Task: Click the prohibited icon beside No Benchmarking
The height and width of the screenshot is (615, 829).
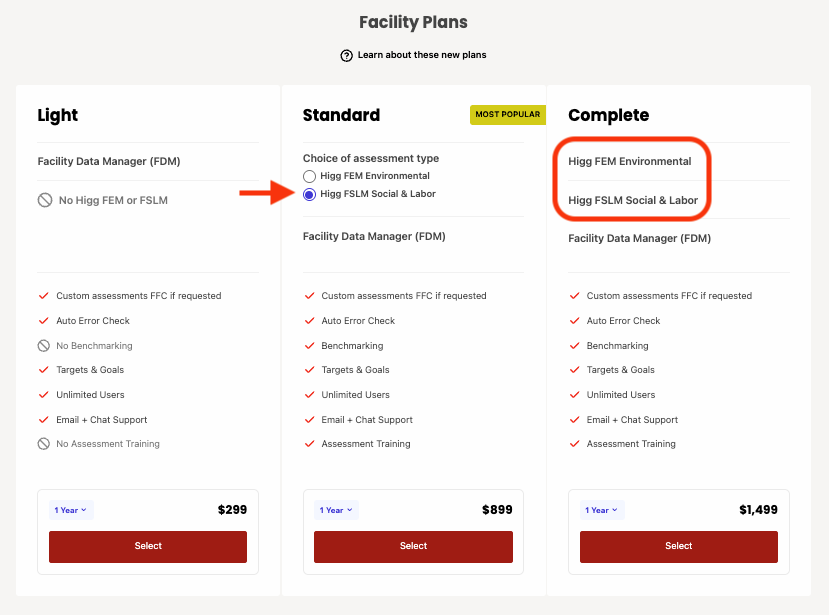Action: point(44,346)
